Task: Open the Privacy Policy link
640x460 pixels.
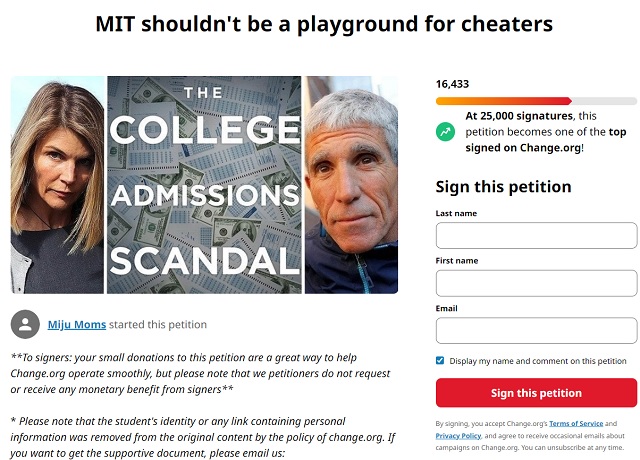Action: click(x=458, y=436)
